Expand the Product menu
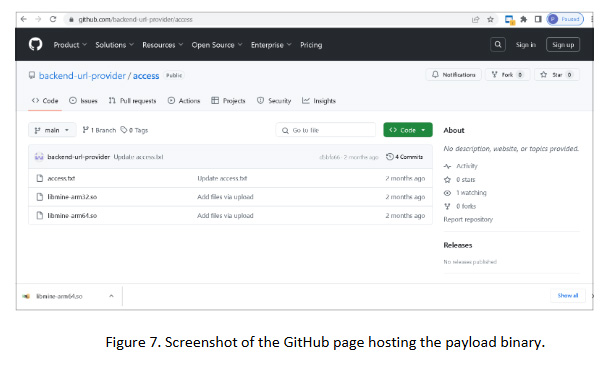 [70, 45]
